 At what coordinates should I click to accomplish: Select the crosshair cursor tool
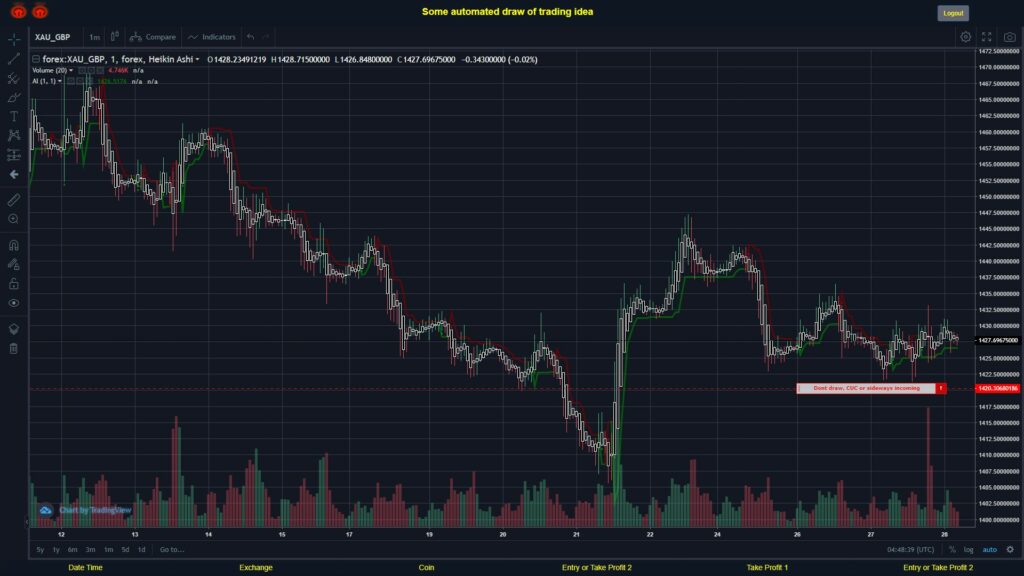coord(14,39)
